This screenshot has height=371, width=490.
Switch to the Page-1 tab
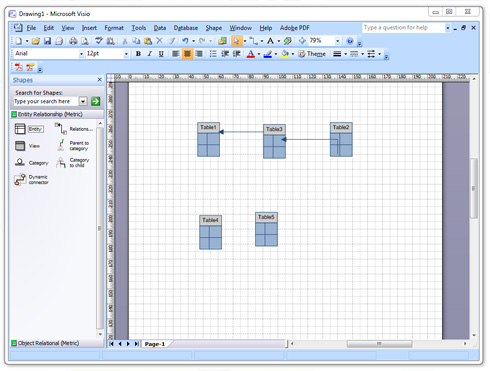coord(155,344)
